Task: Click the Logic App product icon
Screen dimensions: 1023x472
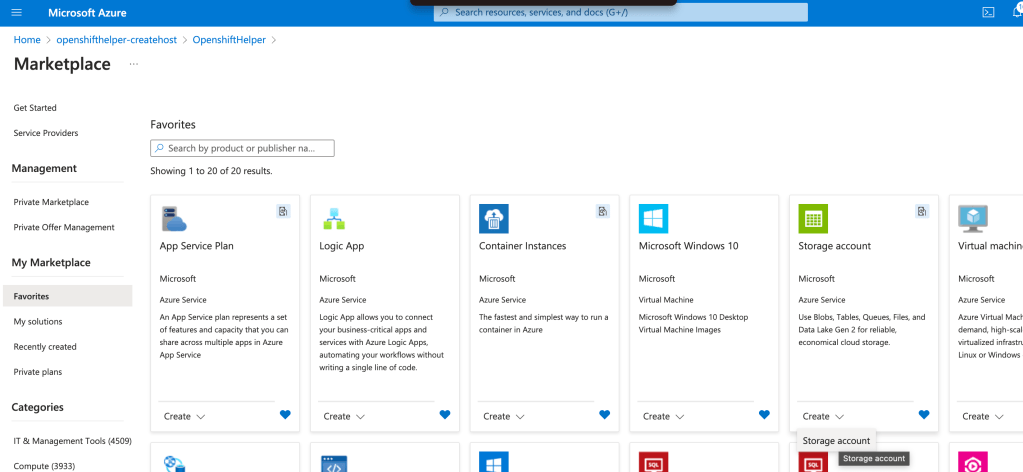Action: click(x=333, y=219)
